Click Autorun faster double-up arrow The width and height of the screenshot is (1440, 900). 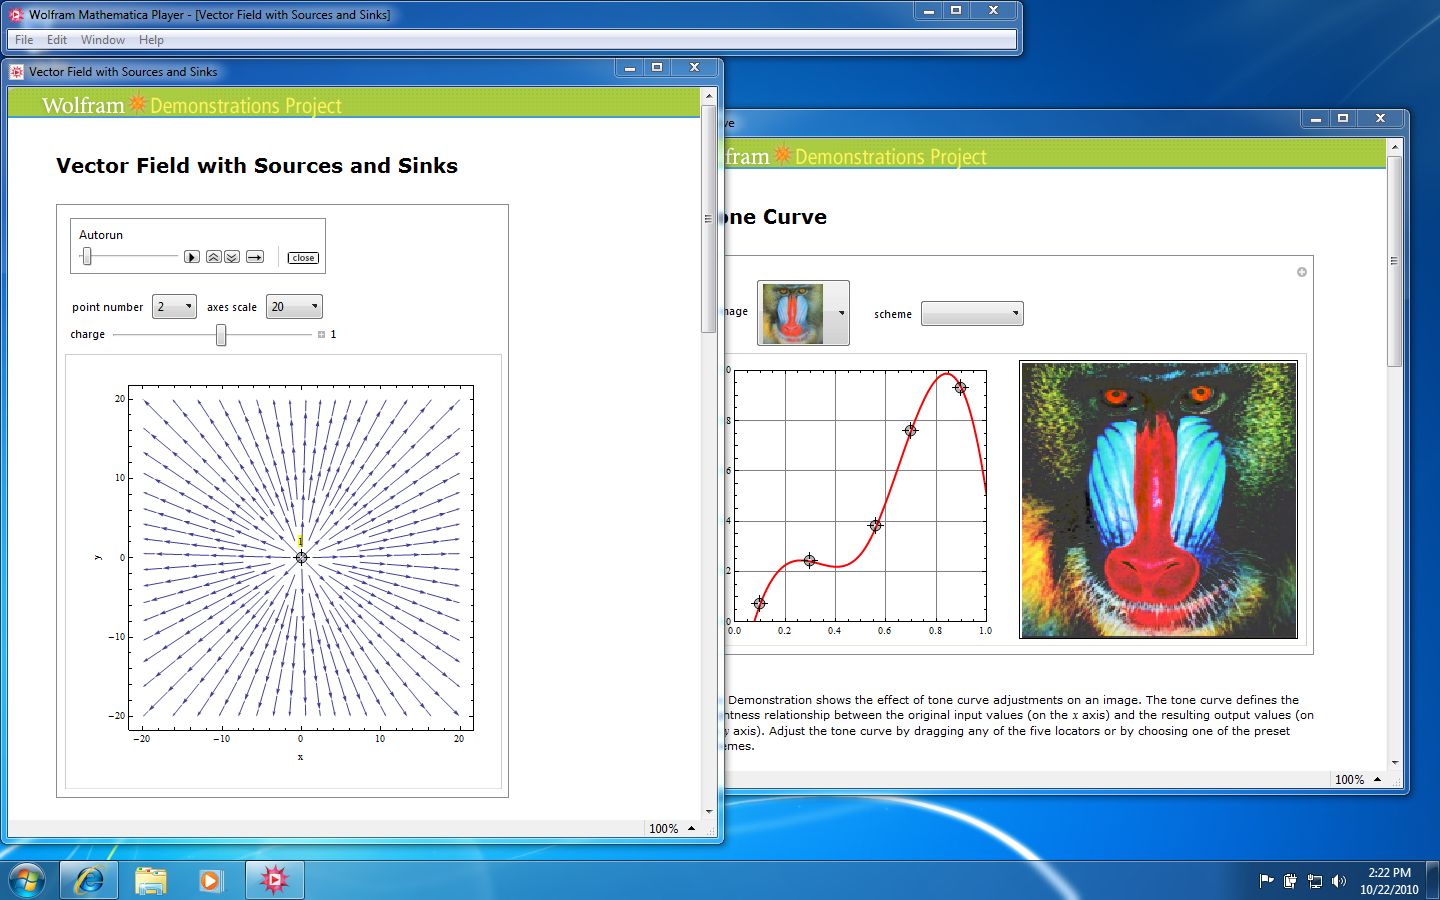pos(213,257)
